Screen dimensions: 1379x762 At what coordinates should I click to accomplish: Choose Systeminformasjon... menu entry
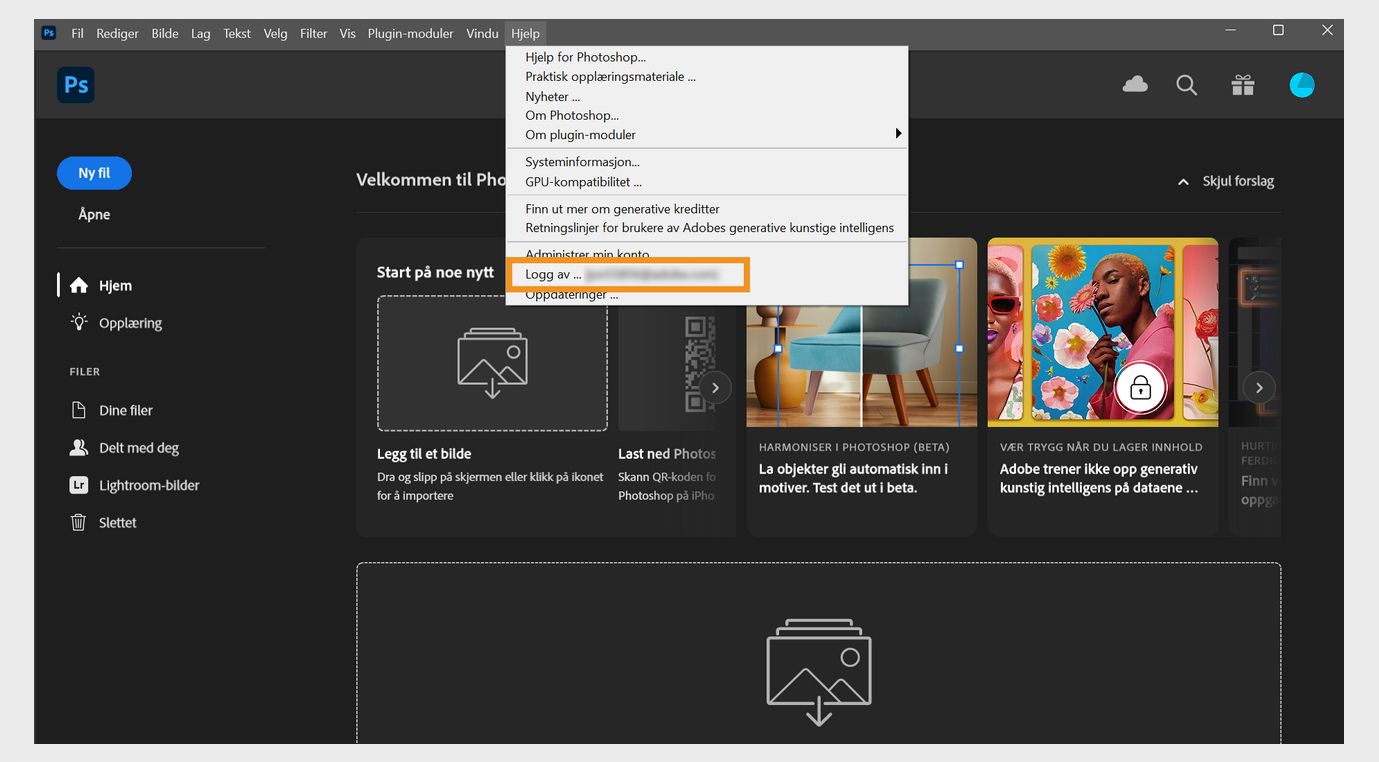(707, 162)
